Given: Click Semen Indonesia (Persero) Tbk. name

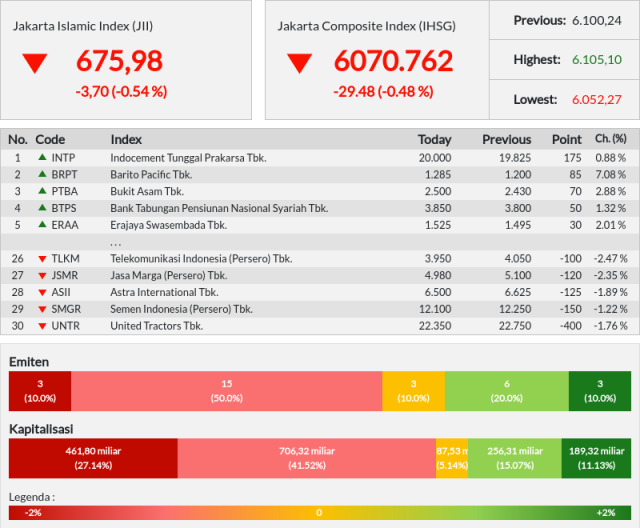Looking at the screenshot, I should [x=181, y=309].
